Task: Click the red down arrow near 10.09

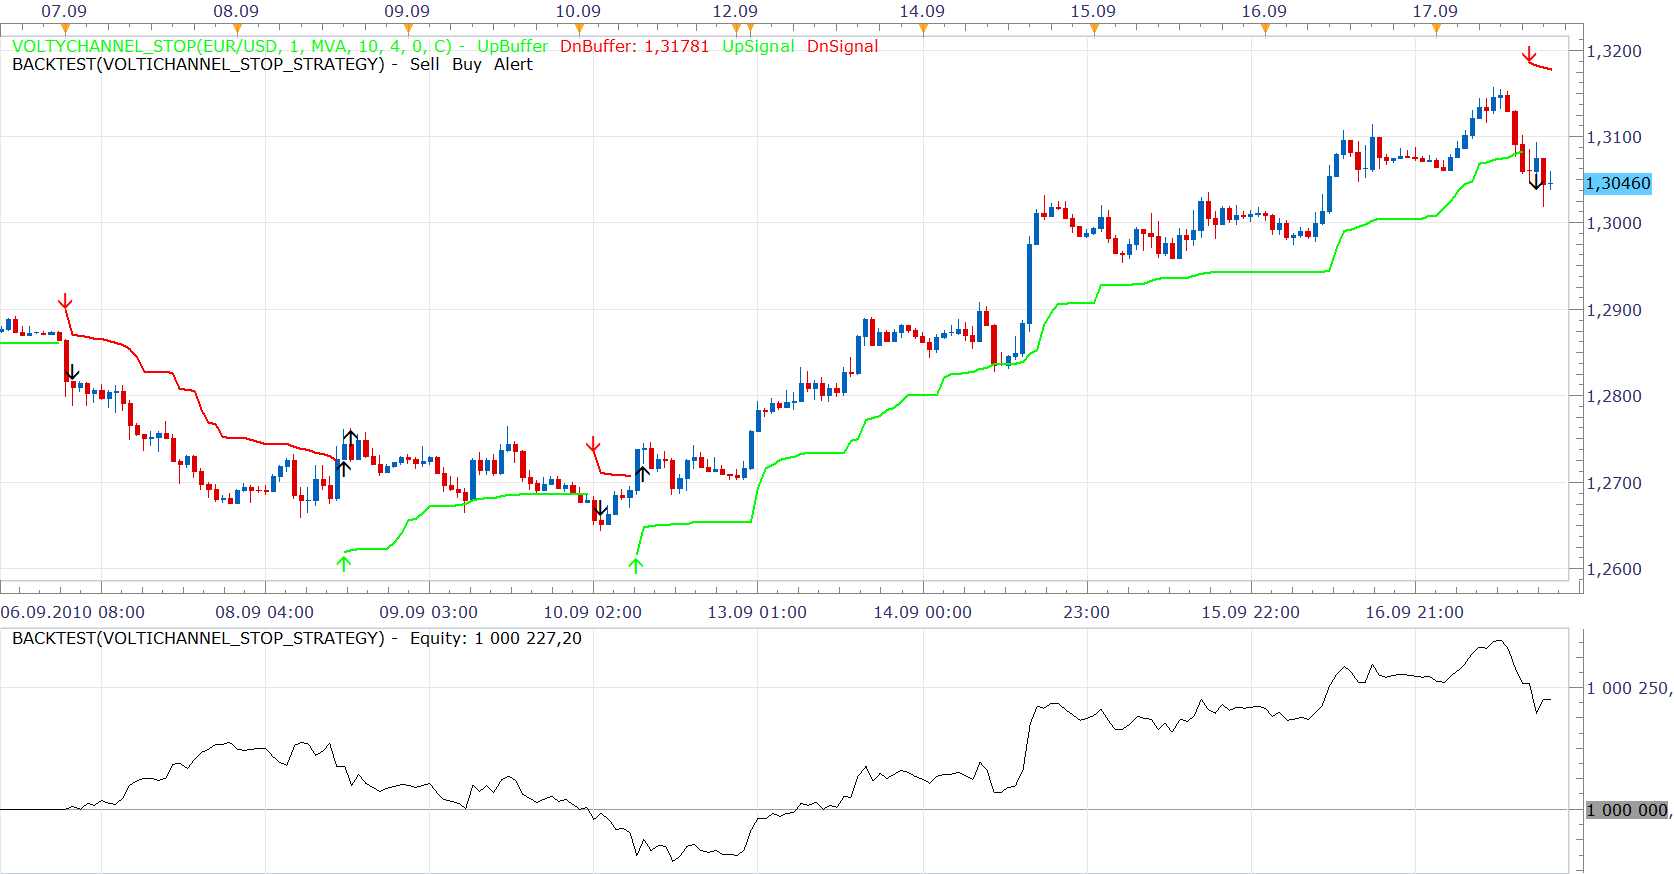Action: [593, 444]
